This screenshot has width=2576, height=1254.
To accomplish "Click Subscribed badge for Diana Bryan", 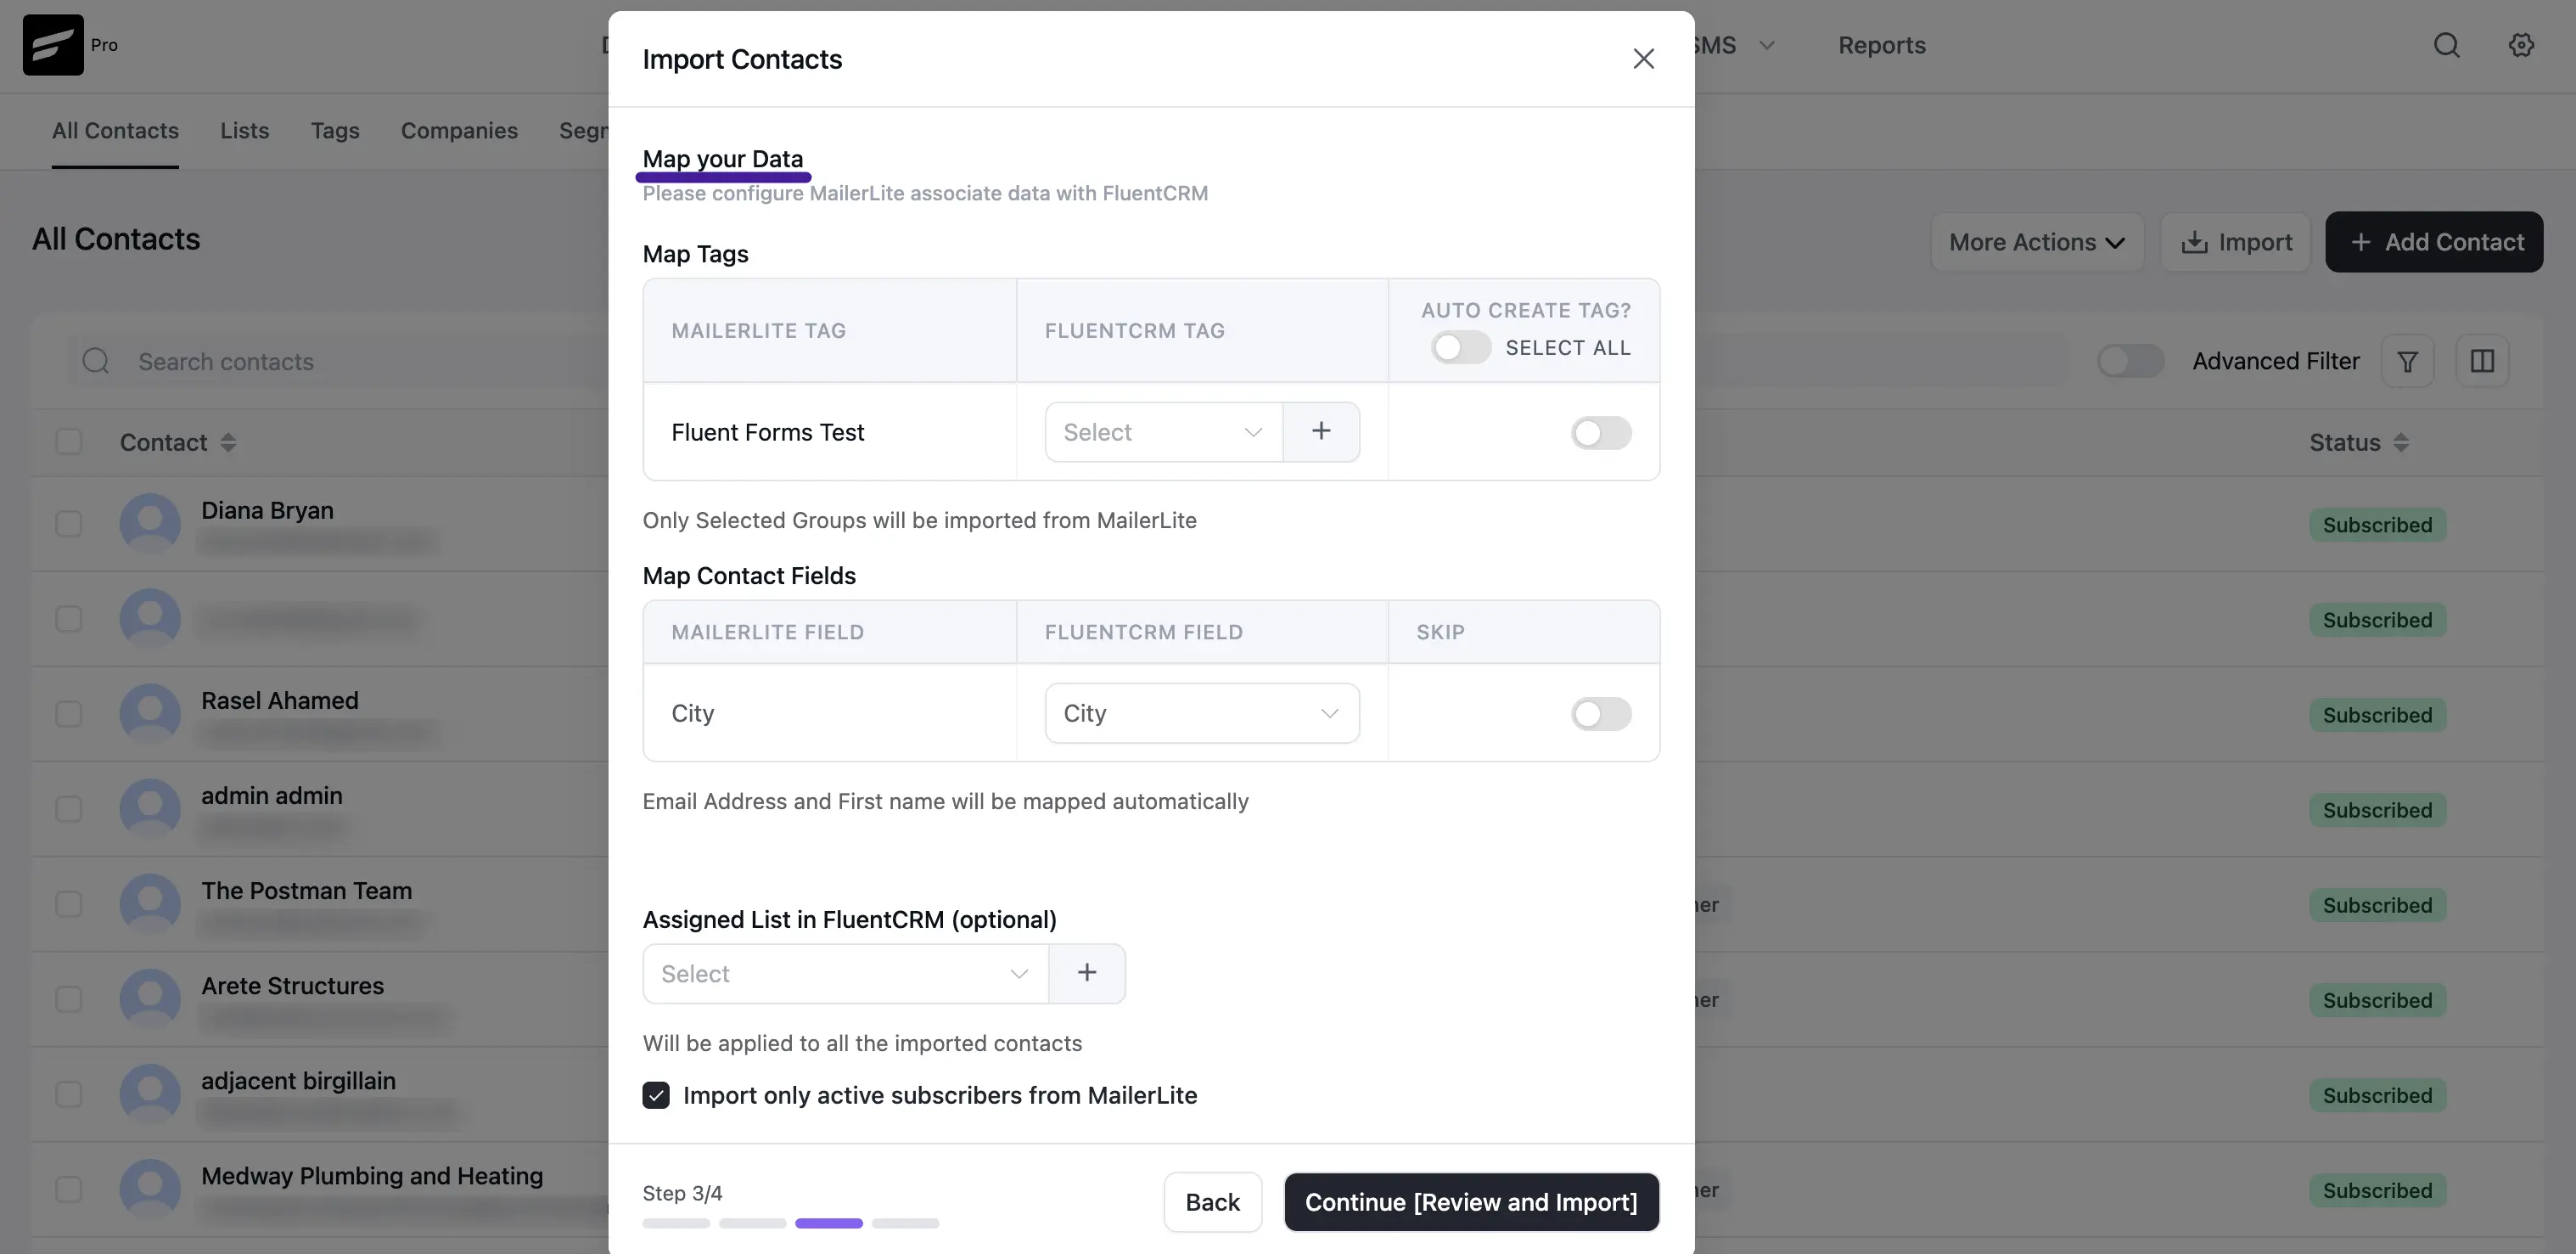I will click(2377, 525).
